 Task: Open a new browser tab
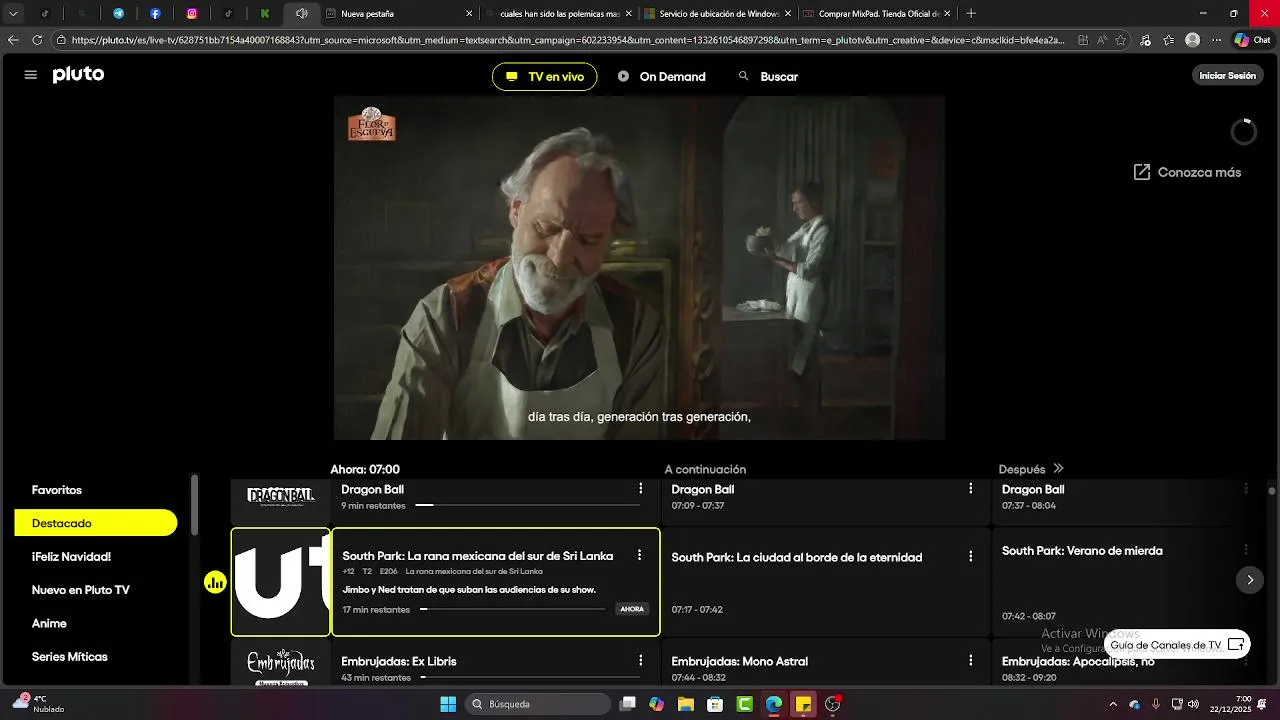971,14
